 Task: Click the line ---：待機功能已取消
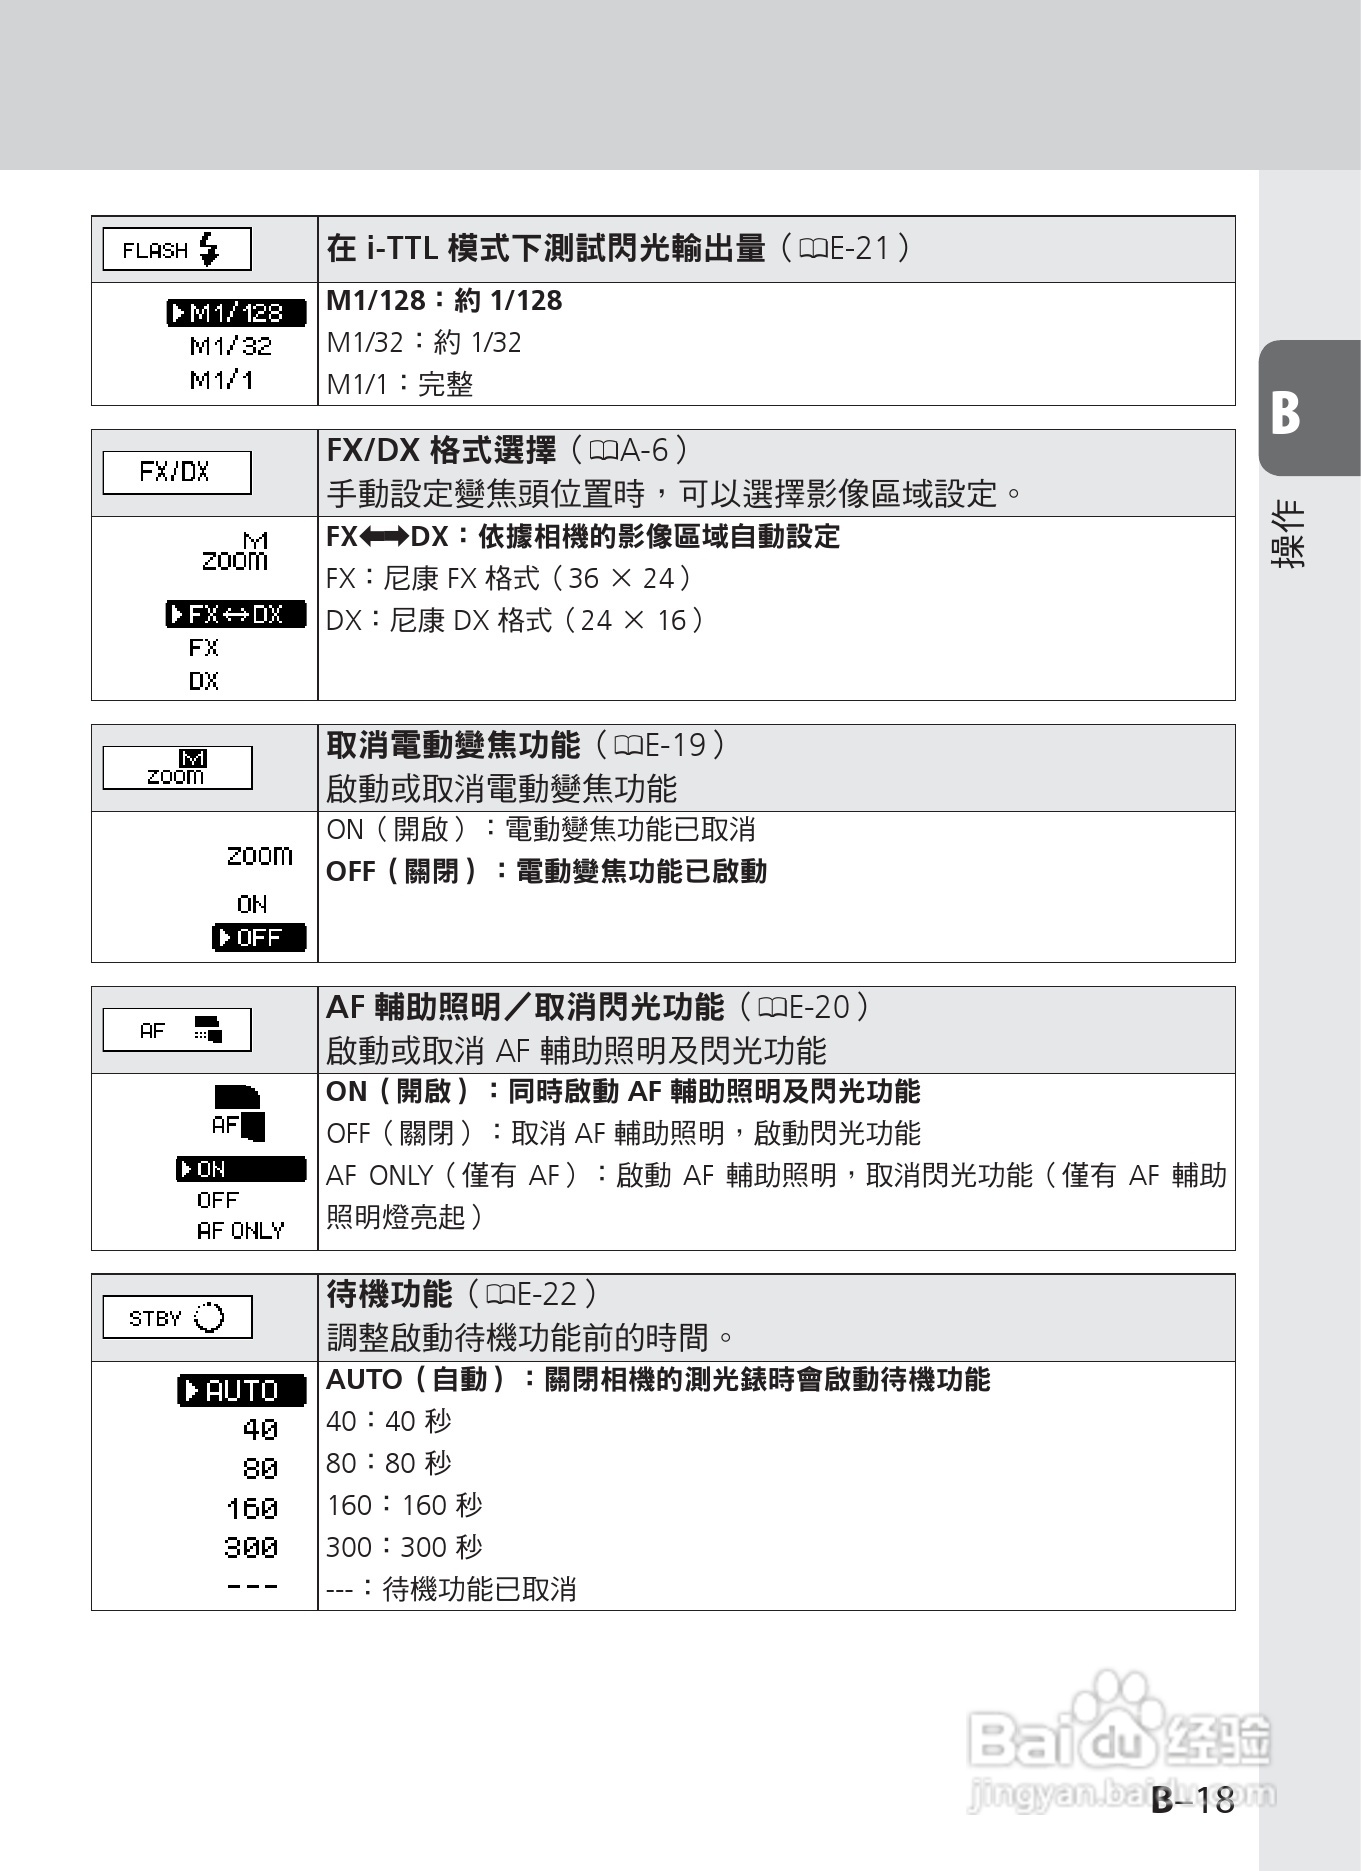[x=452, y=1589]
